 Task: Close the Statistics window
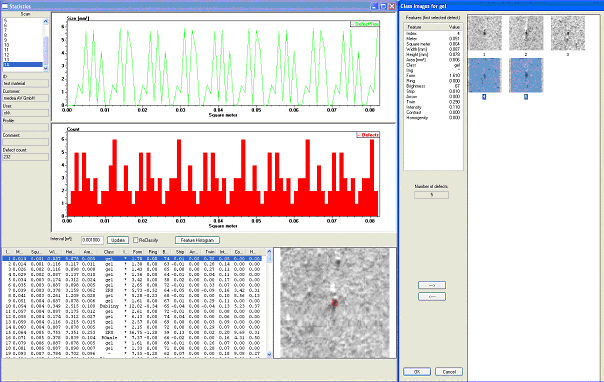click(392, 7)
